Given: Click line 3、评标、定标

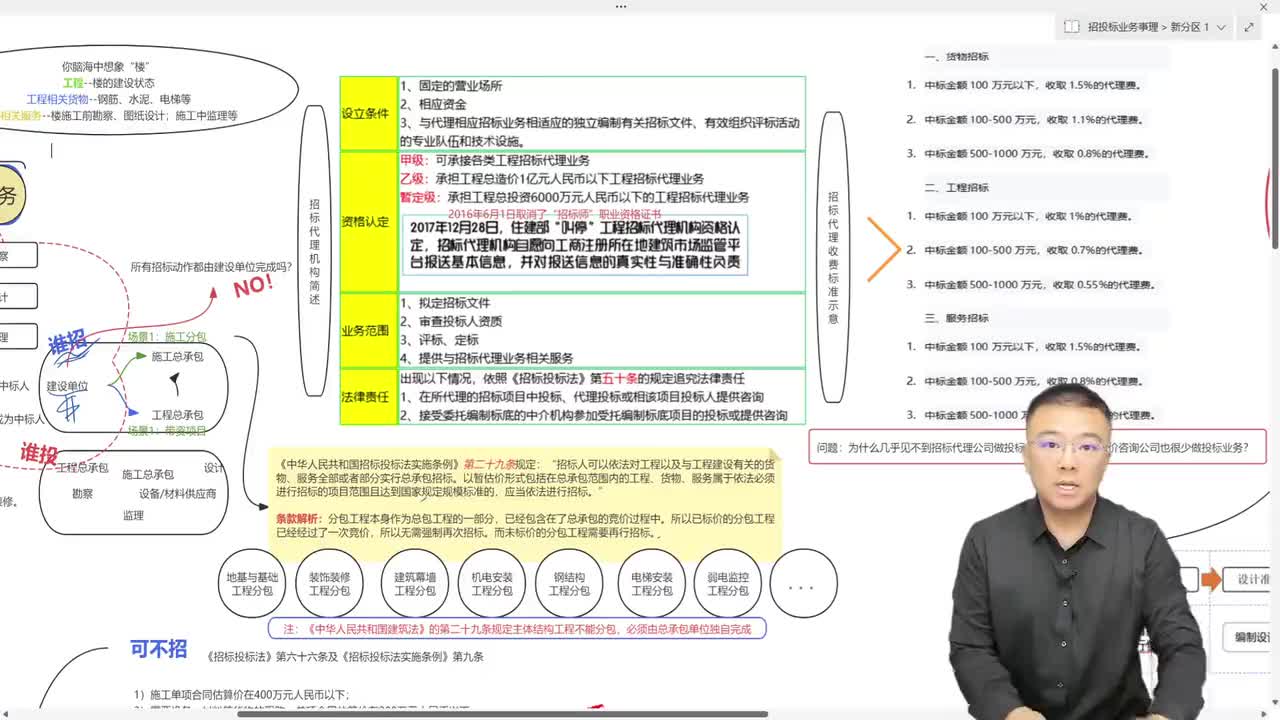Looking at the screenshot, I should coord(439,340).
